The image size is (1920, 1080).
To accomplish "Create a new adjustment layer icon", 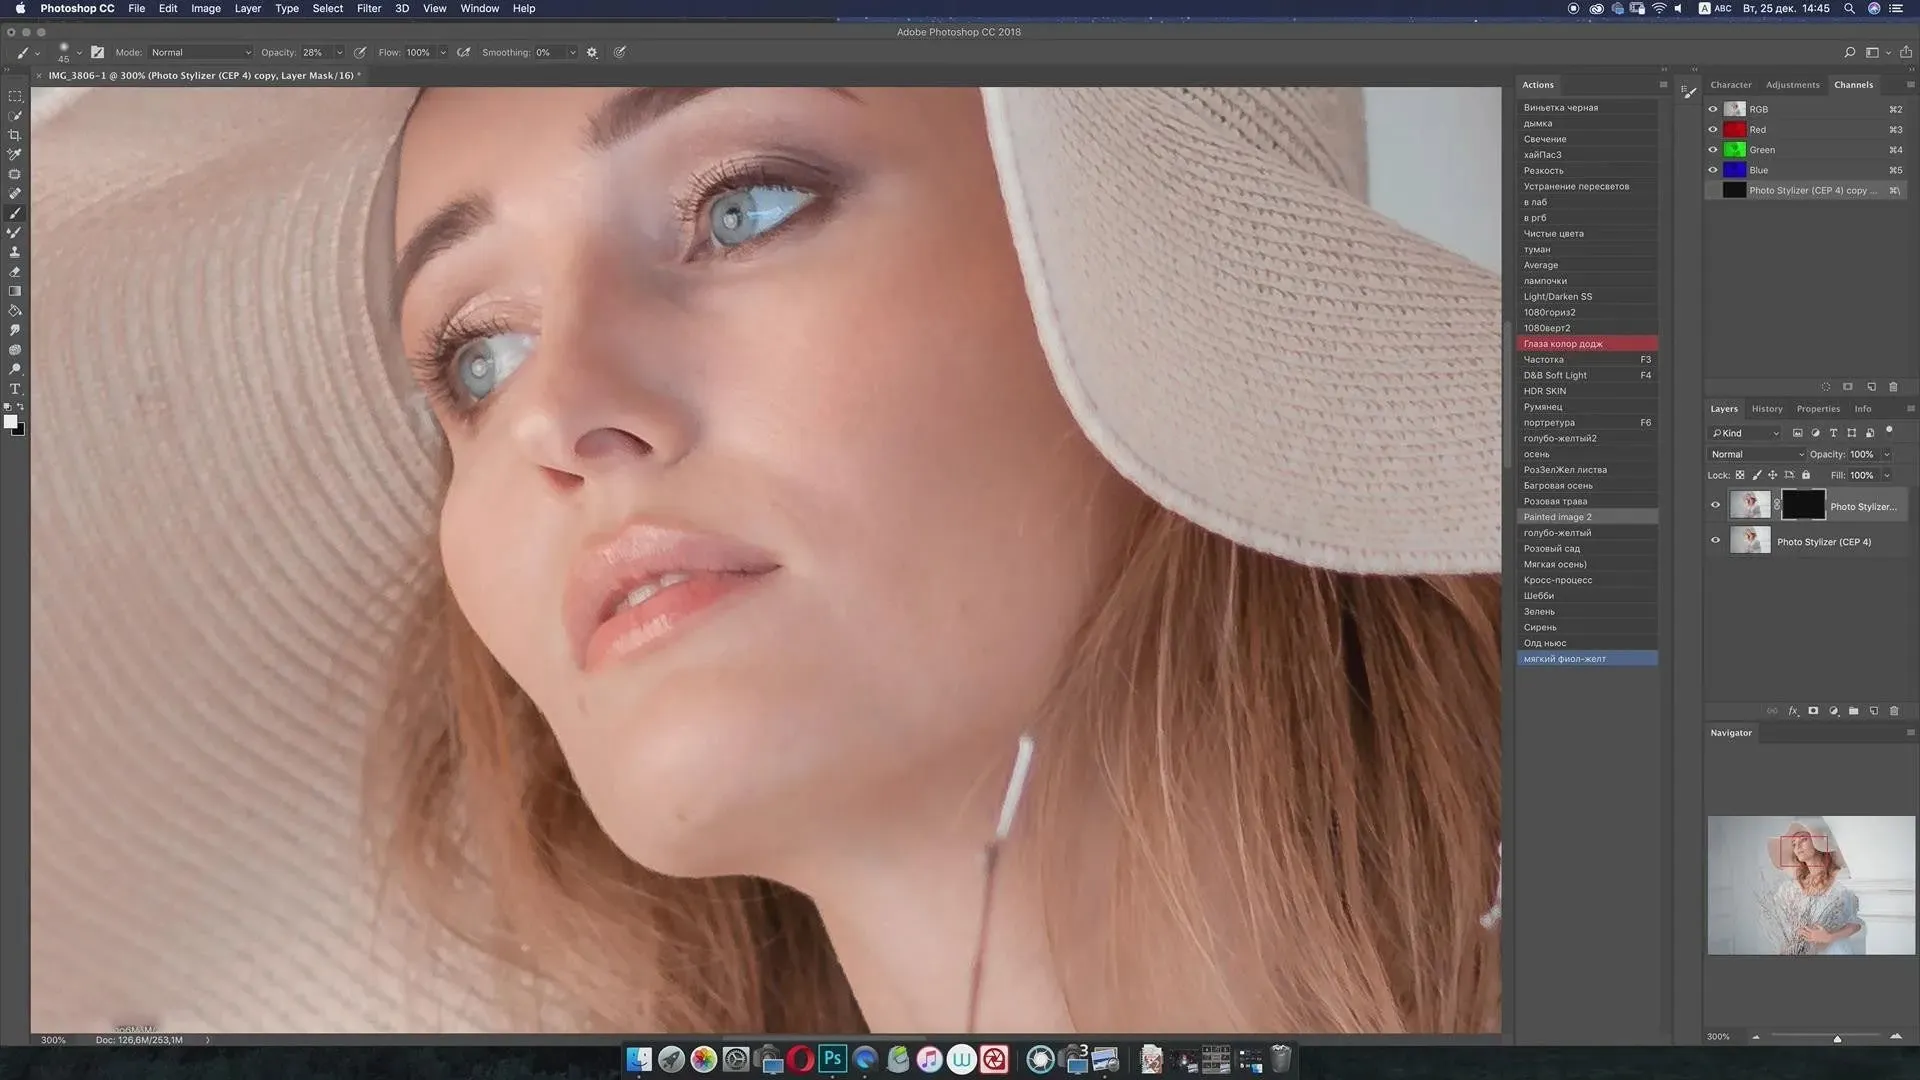I will [x=1834, y=711].
